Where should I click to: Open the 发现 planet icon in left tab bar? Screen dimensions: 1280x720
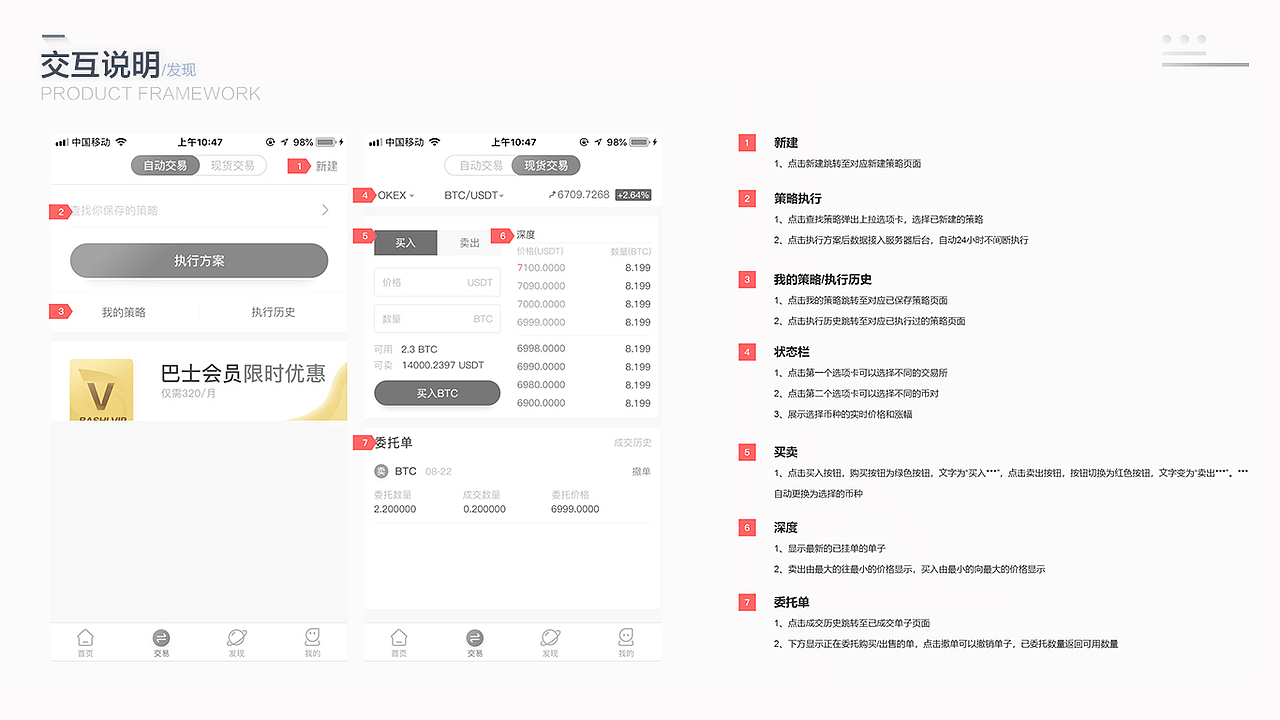236,637
